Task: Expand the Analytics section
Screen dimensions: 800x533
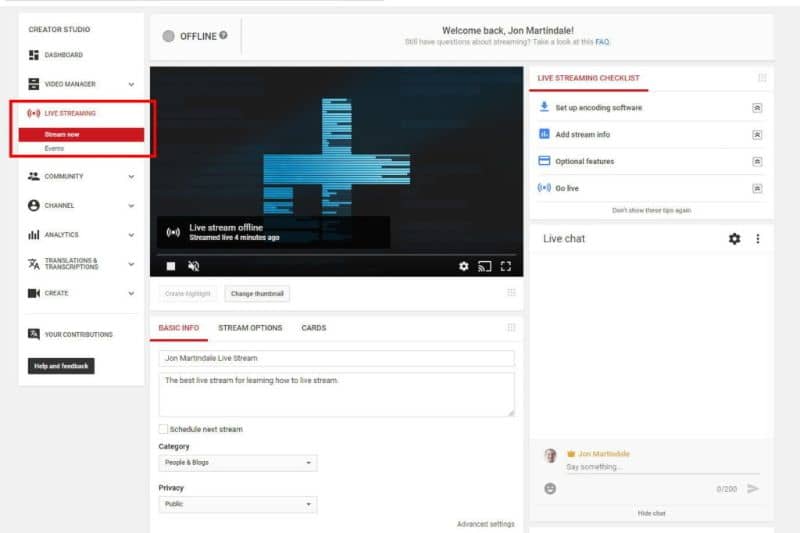Action: tap(131, 235)
